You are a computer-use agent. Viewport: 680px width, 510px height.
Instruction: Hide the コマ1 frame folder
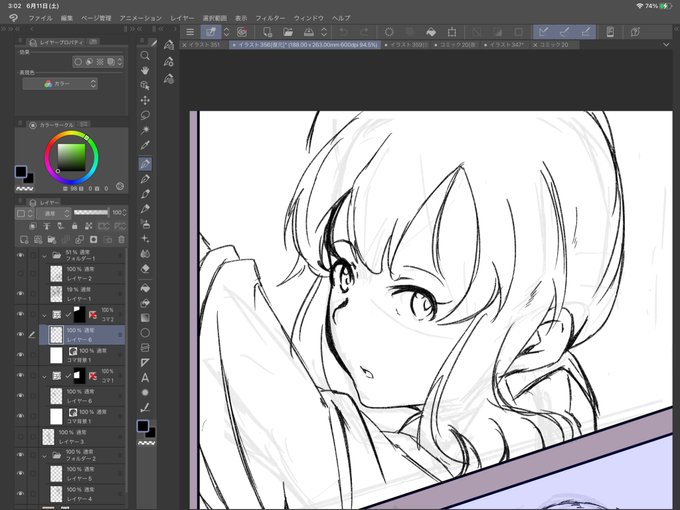20,375
